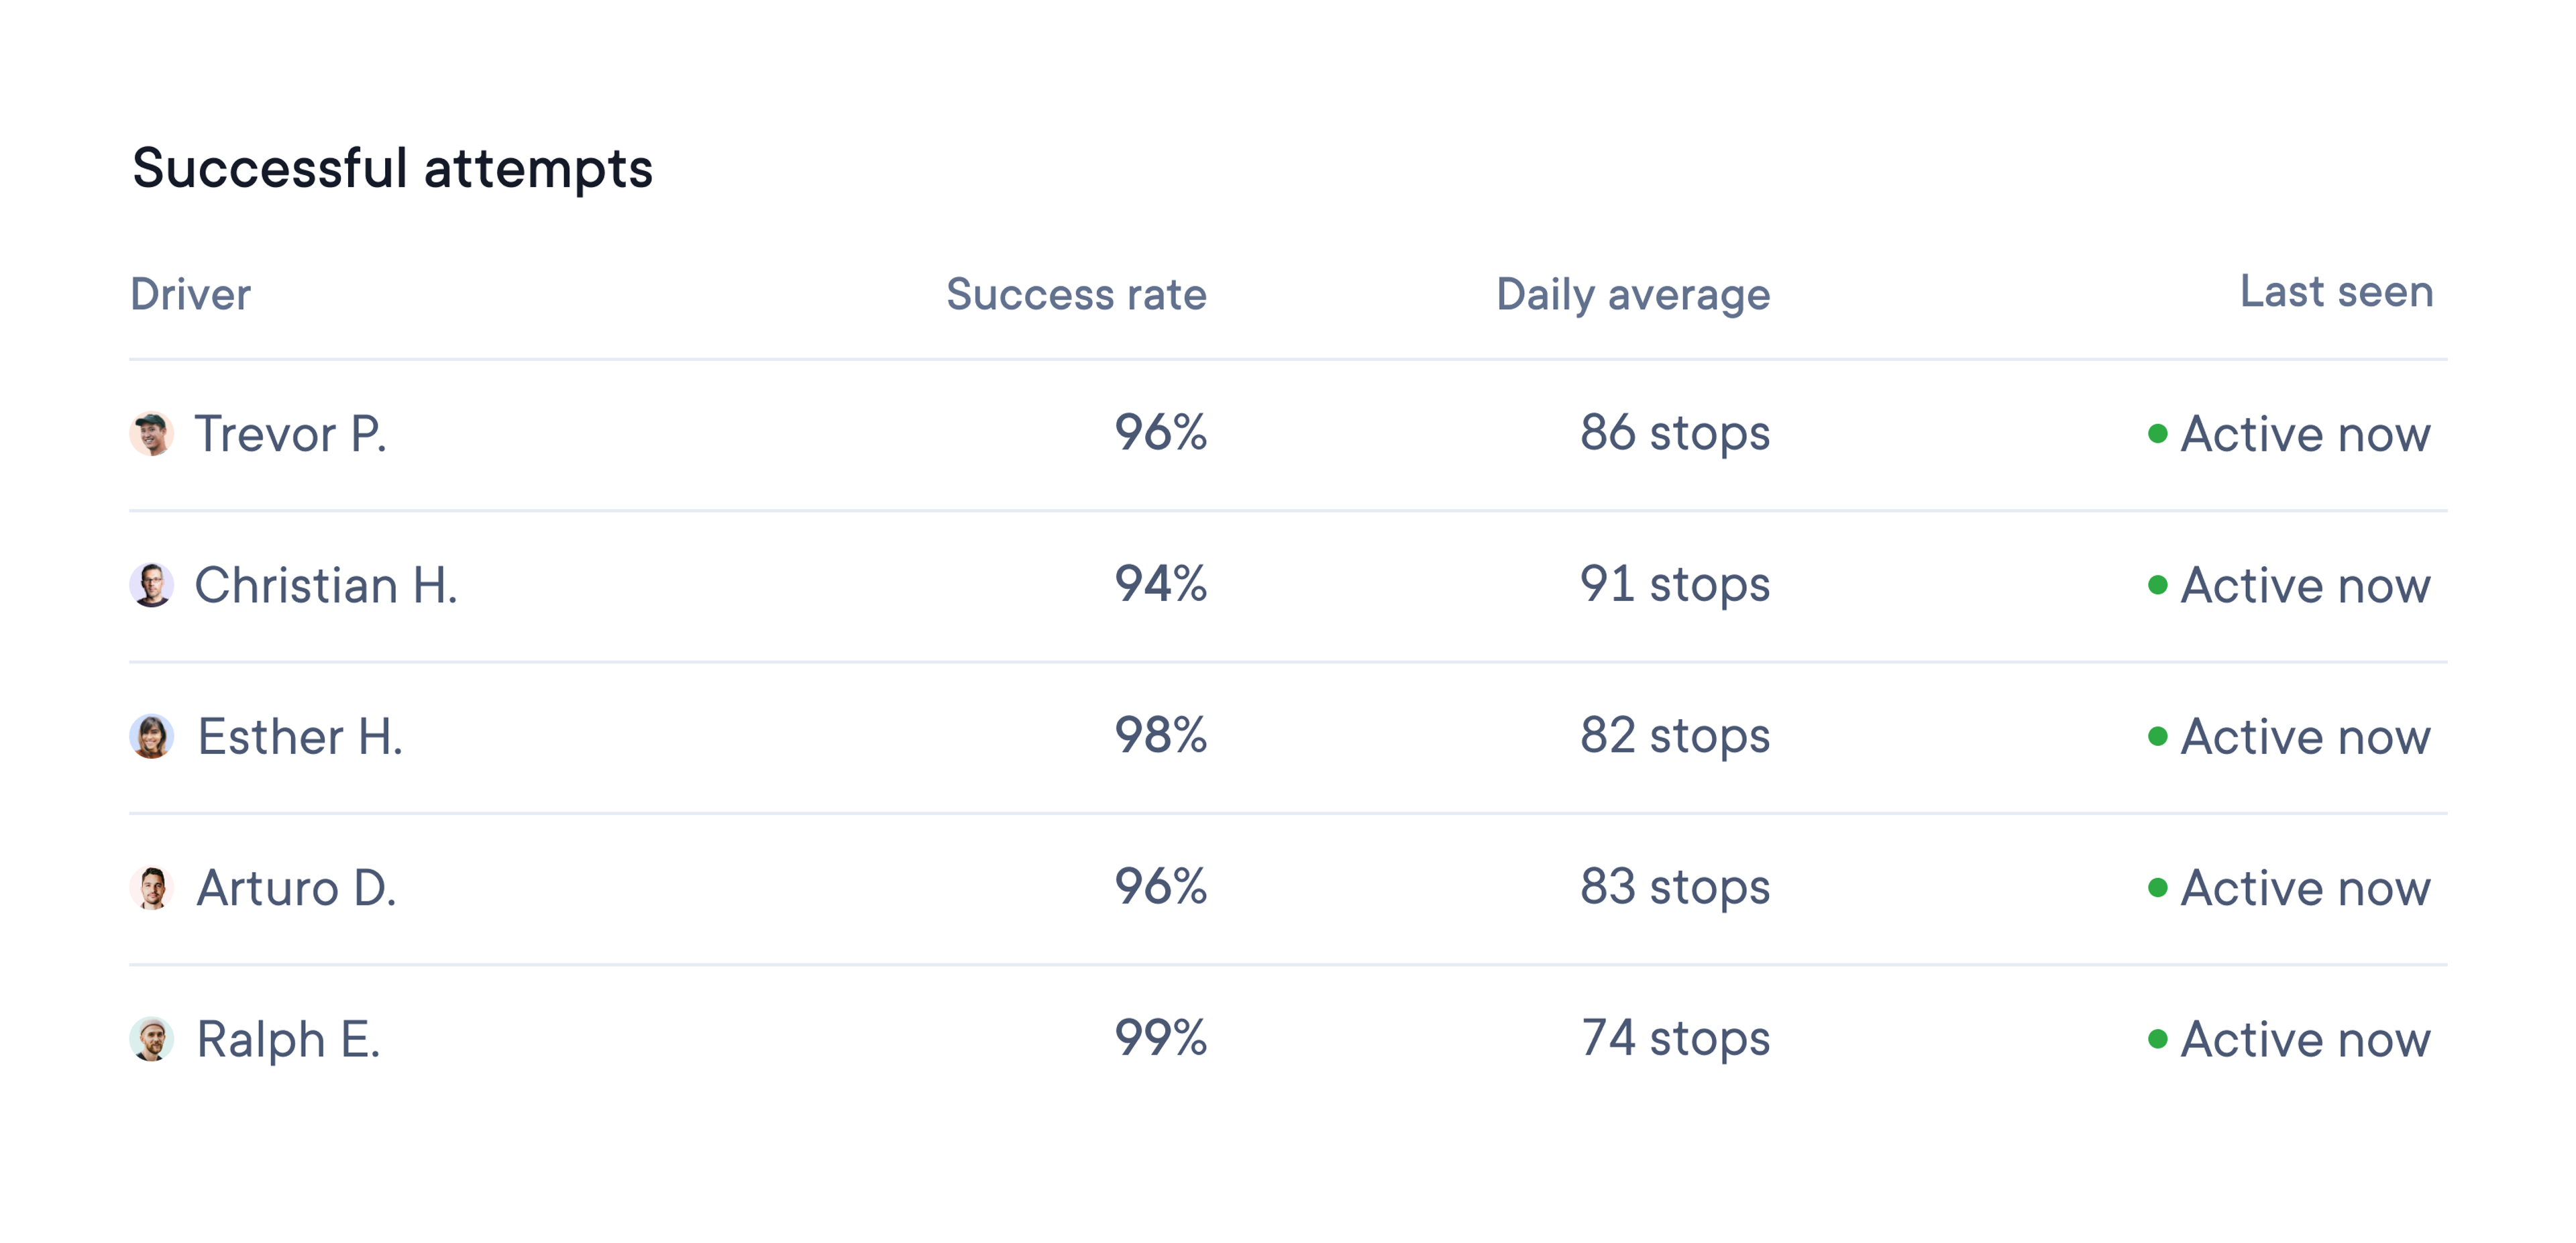The height and width of the screenshot is (1243, 2576).
Task: Open Esther H.'s driver details
Action: pyautogui.click(x=301, y=737)
